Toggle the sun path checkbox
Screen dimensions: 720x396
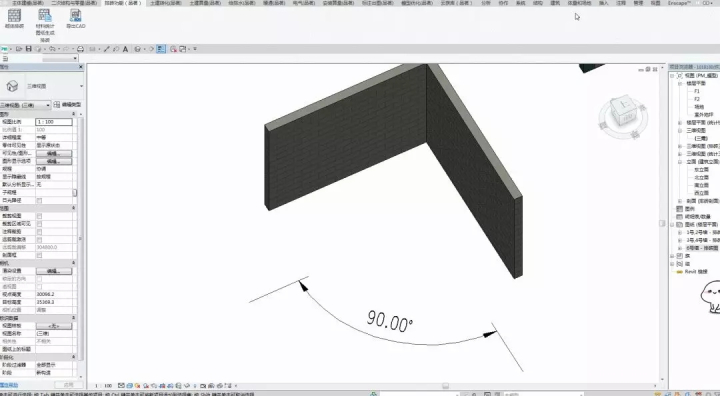39,200
